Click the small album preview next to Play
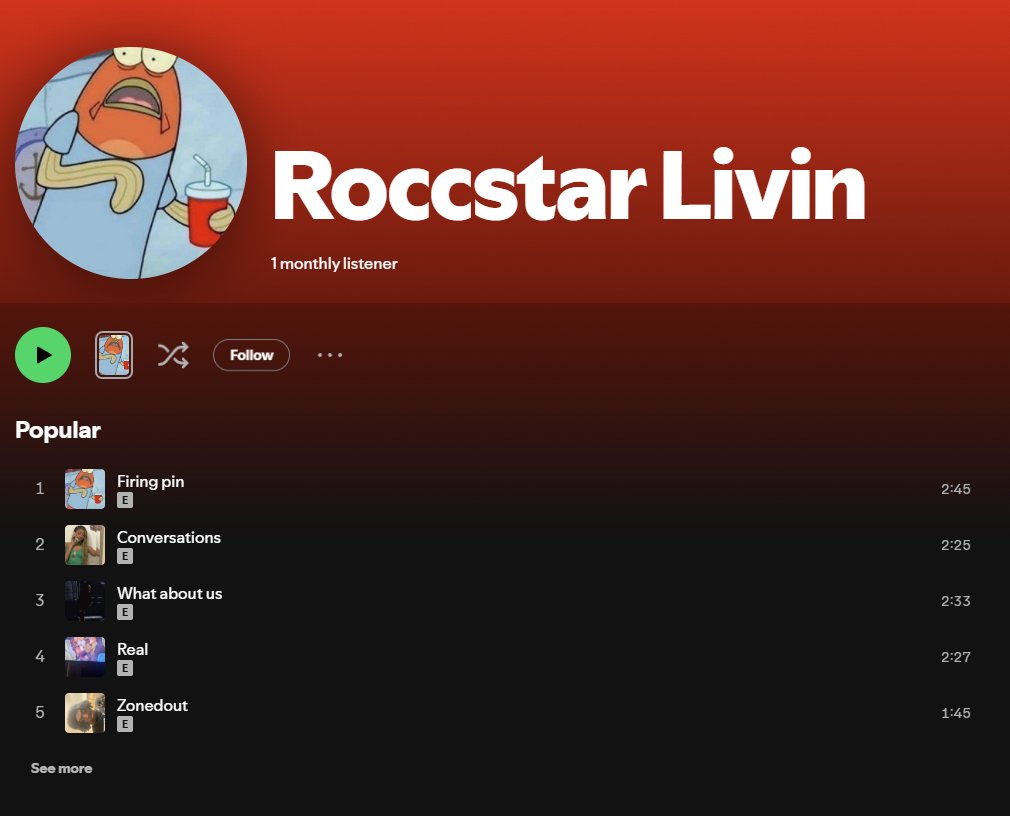This screenshot has height=816, width=1010. coord(114,355)
